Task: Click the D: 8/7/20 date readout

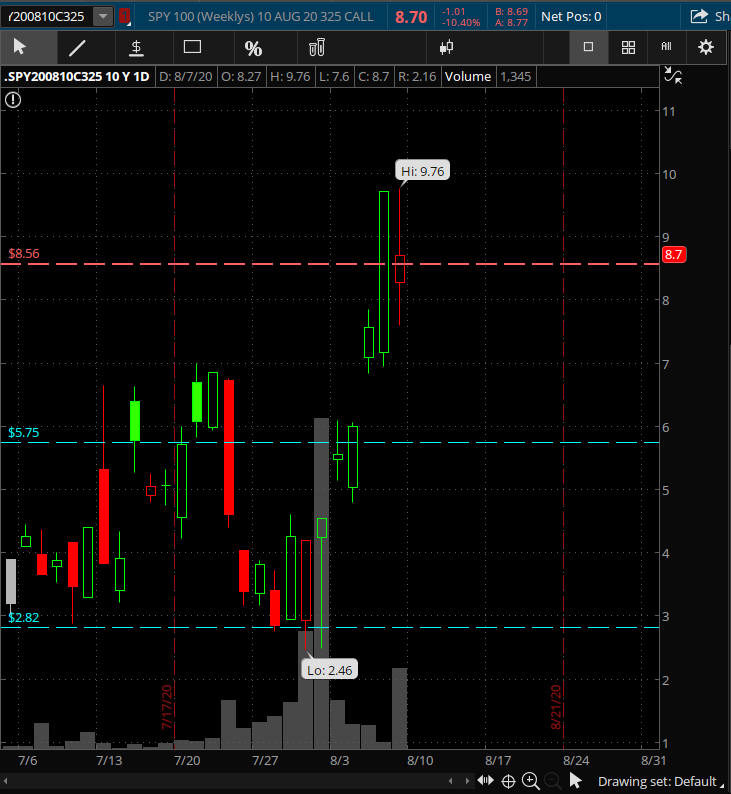Action: click(185, 76)
